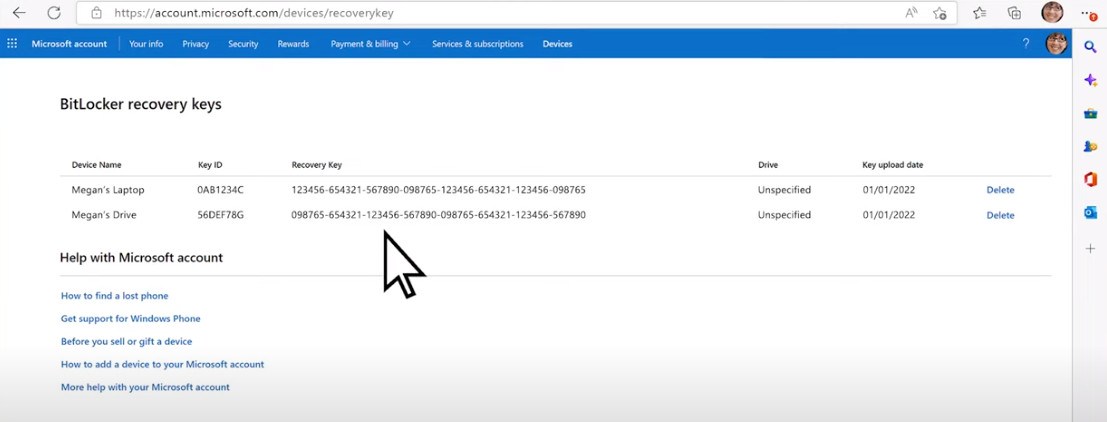Open the Favorites list icon

point(979,13)
